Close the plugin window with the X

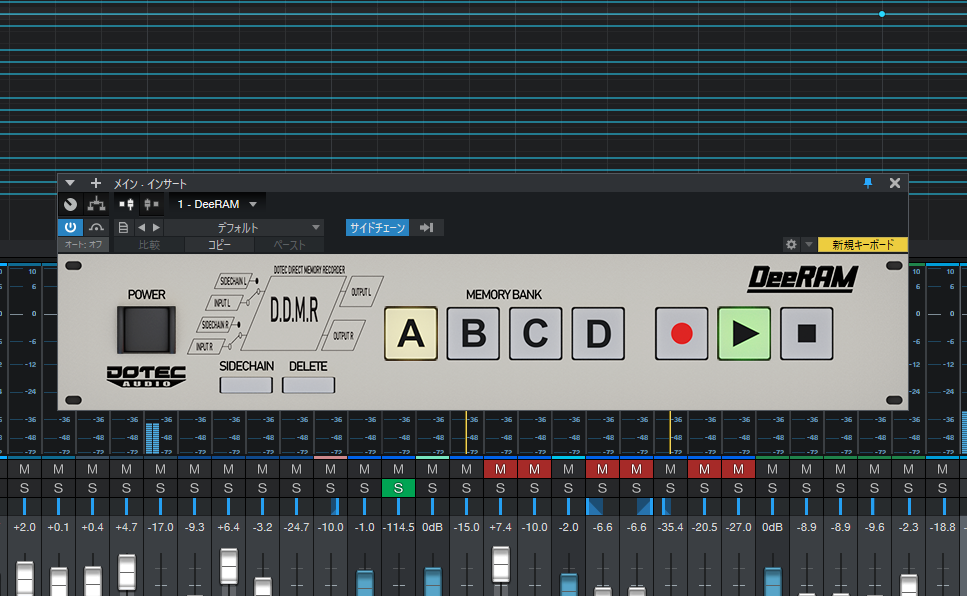pyautogui.click(x=895, y=183)
